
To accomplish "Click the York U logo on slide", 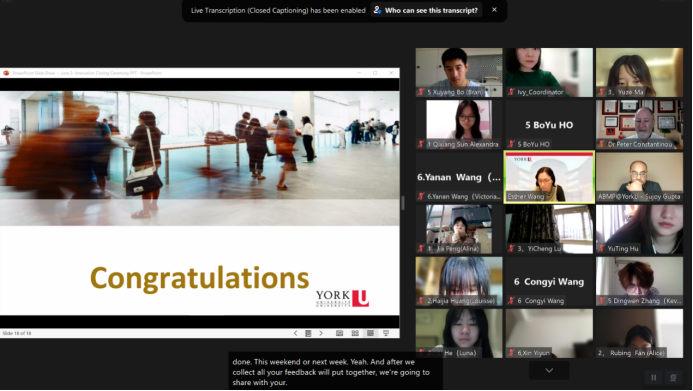I will tap(342, 298).
